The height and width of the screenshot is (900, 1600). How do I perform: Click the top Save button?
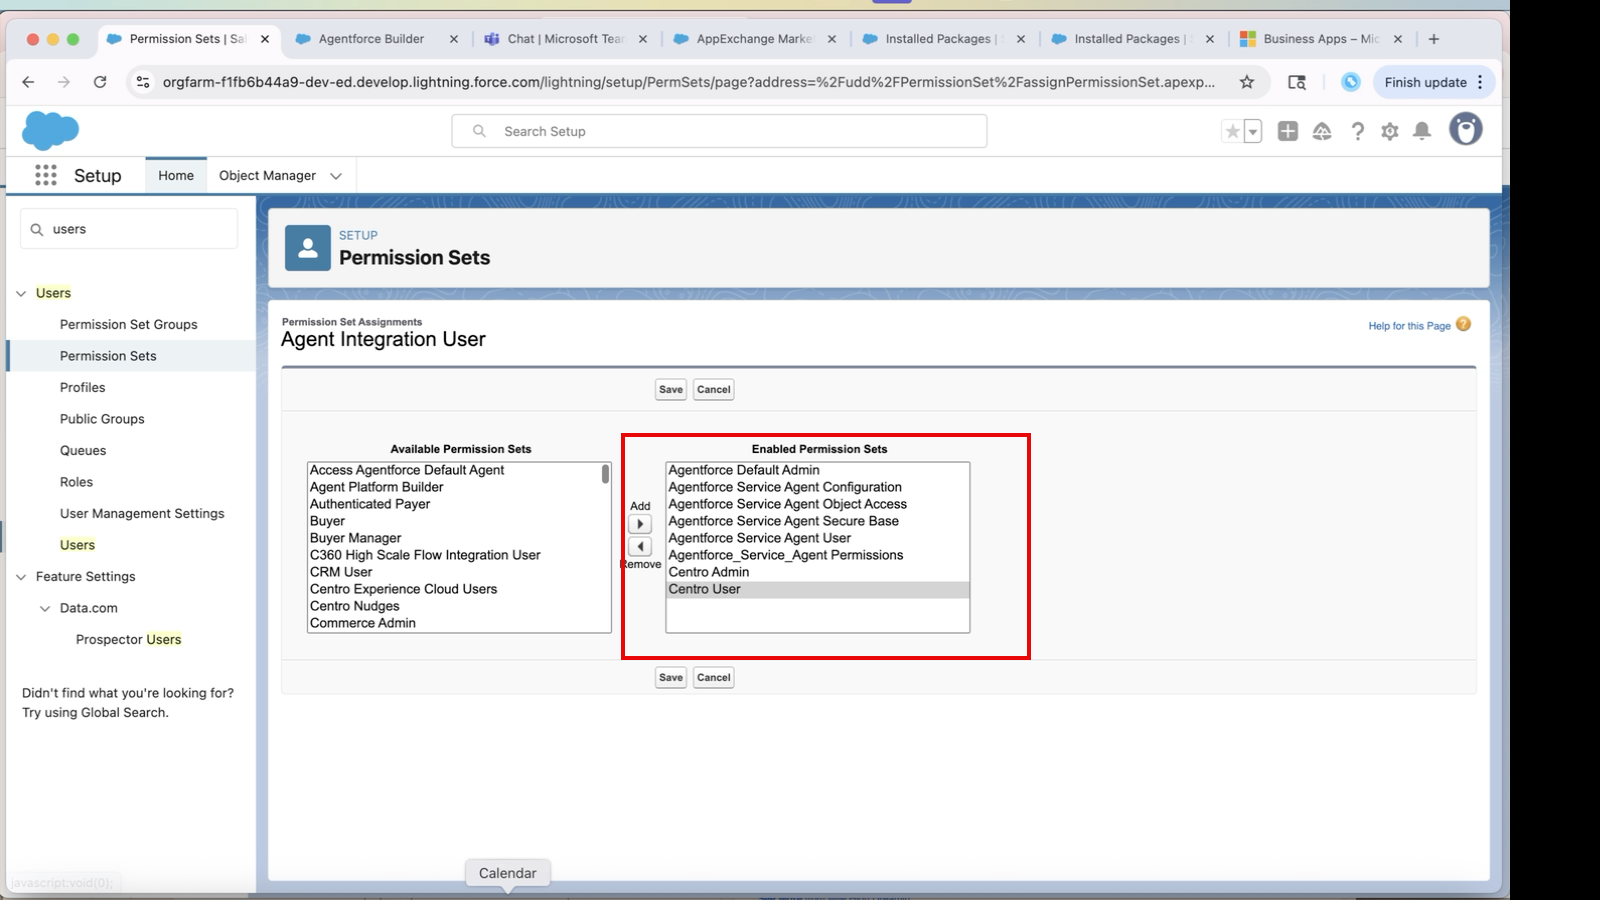tap(671, 389)
